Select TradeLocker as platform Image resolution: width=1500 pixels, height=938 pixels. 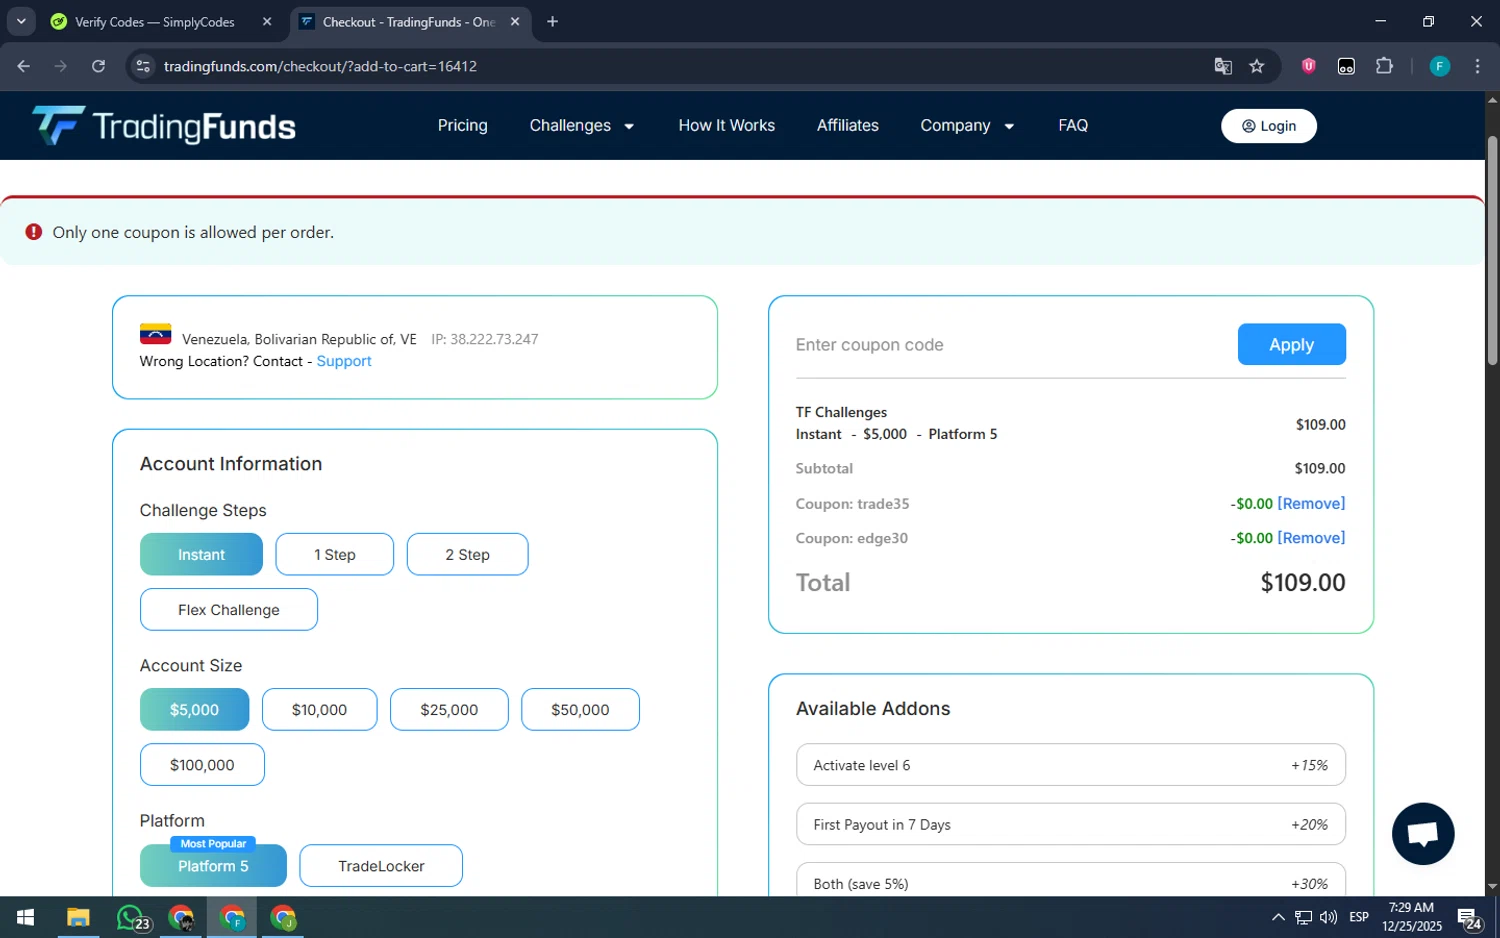coord(381,865)
